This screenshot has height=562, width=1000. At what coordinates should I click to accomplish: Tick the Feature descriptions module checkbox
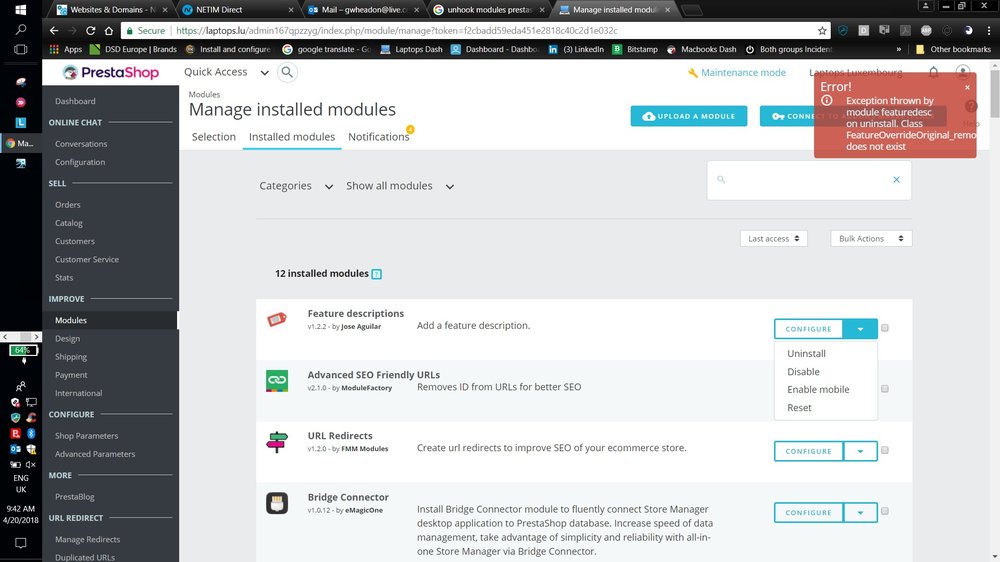click(x=885, y=328)
